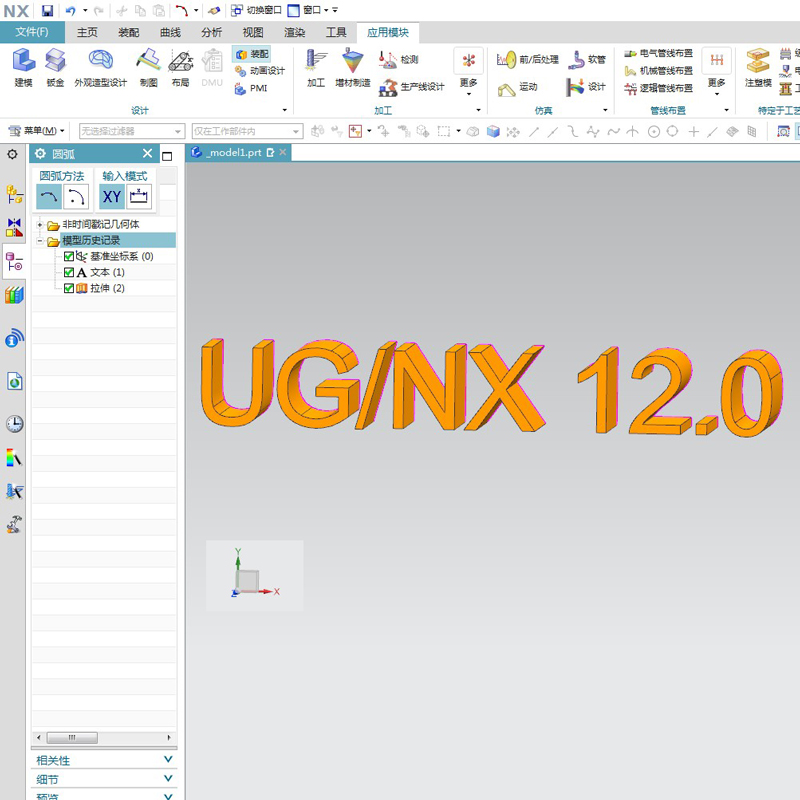
Task: Open the 运动 motion simulation
Action: click(x=517, y=88)
